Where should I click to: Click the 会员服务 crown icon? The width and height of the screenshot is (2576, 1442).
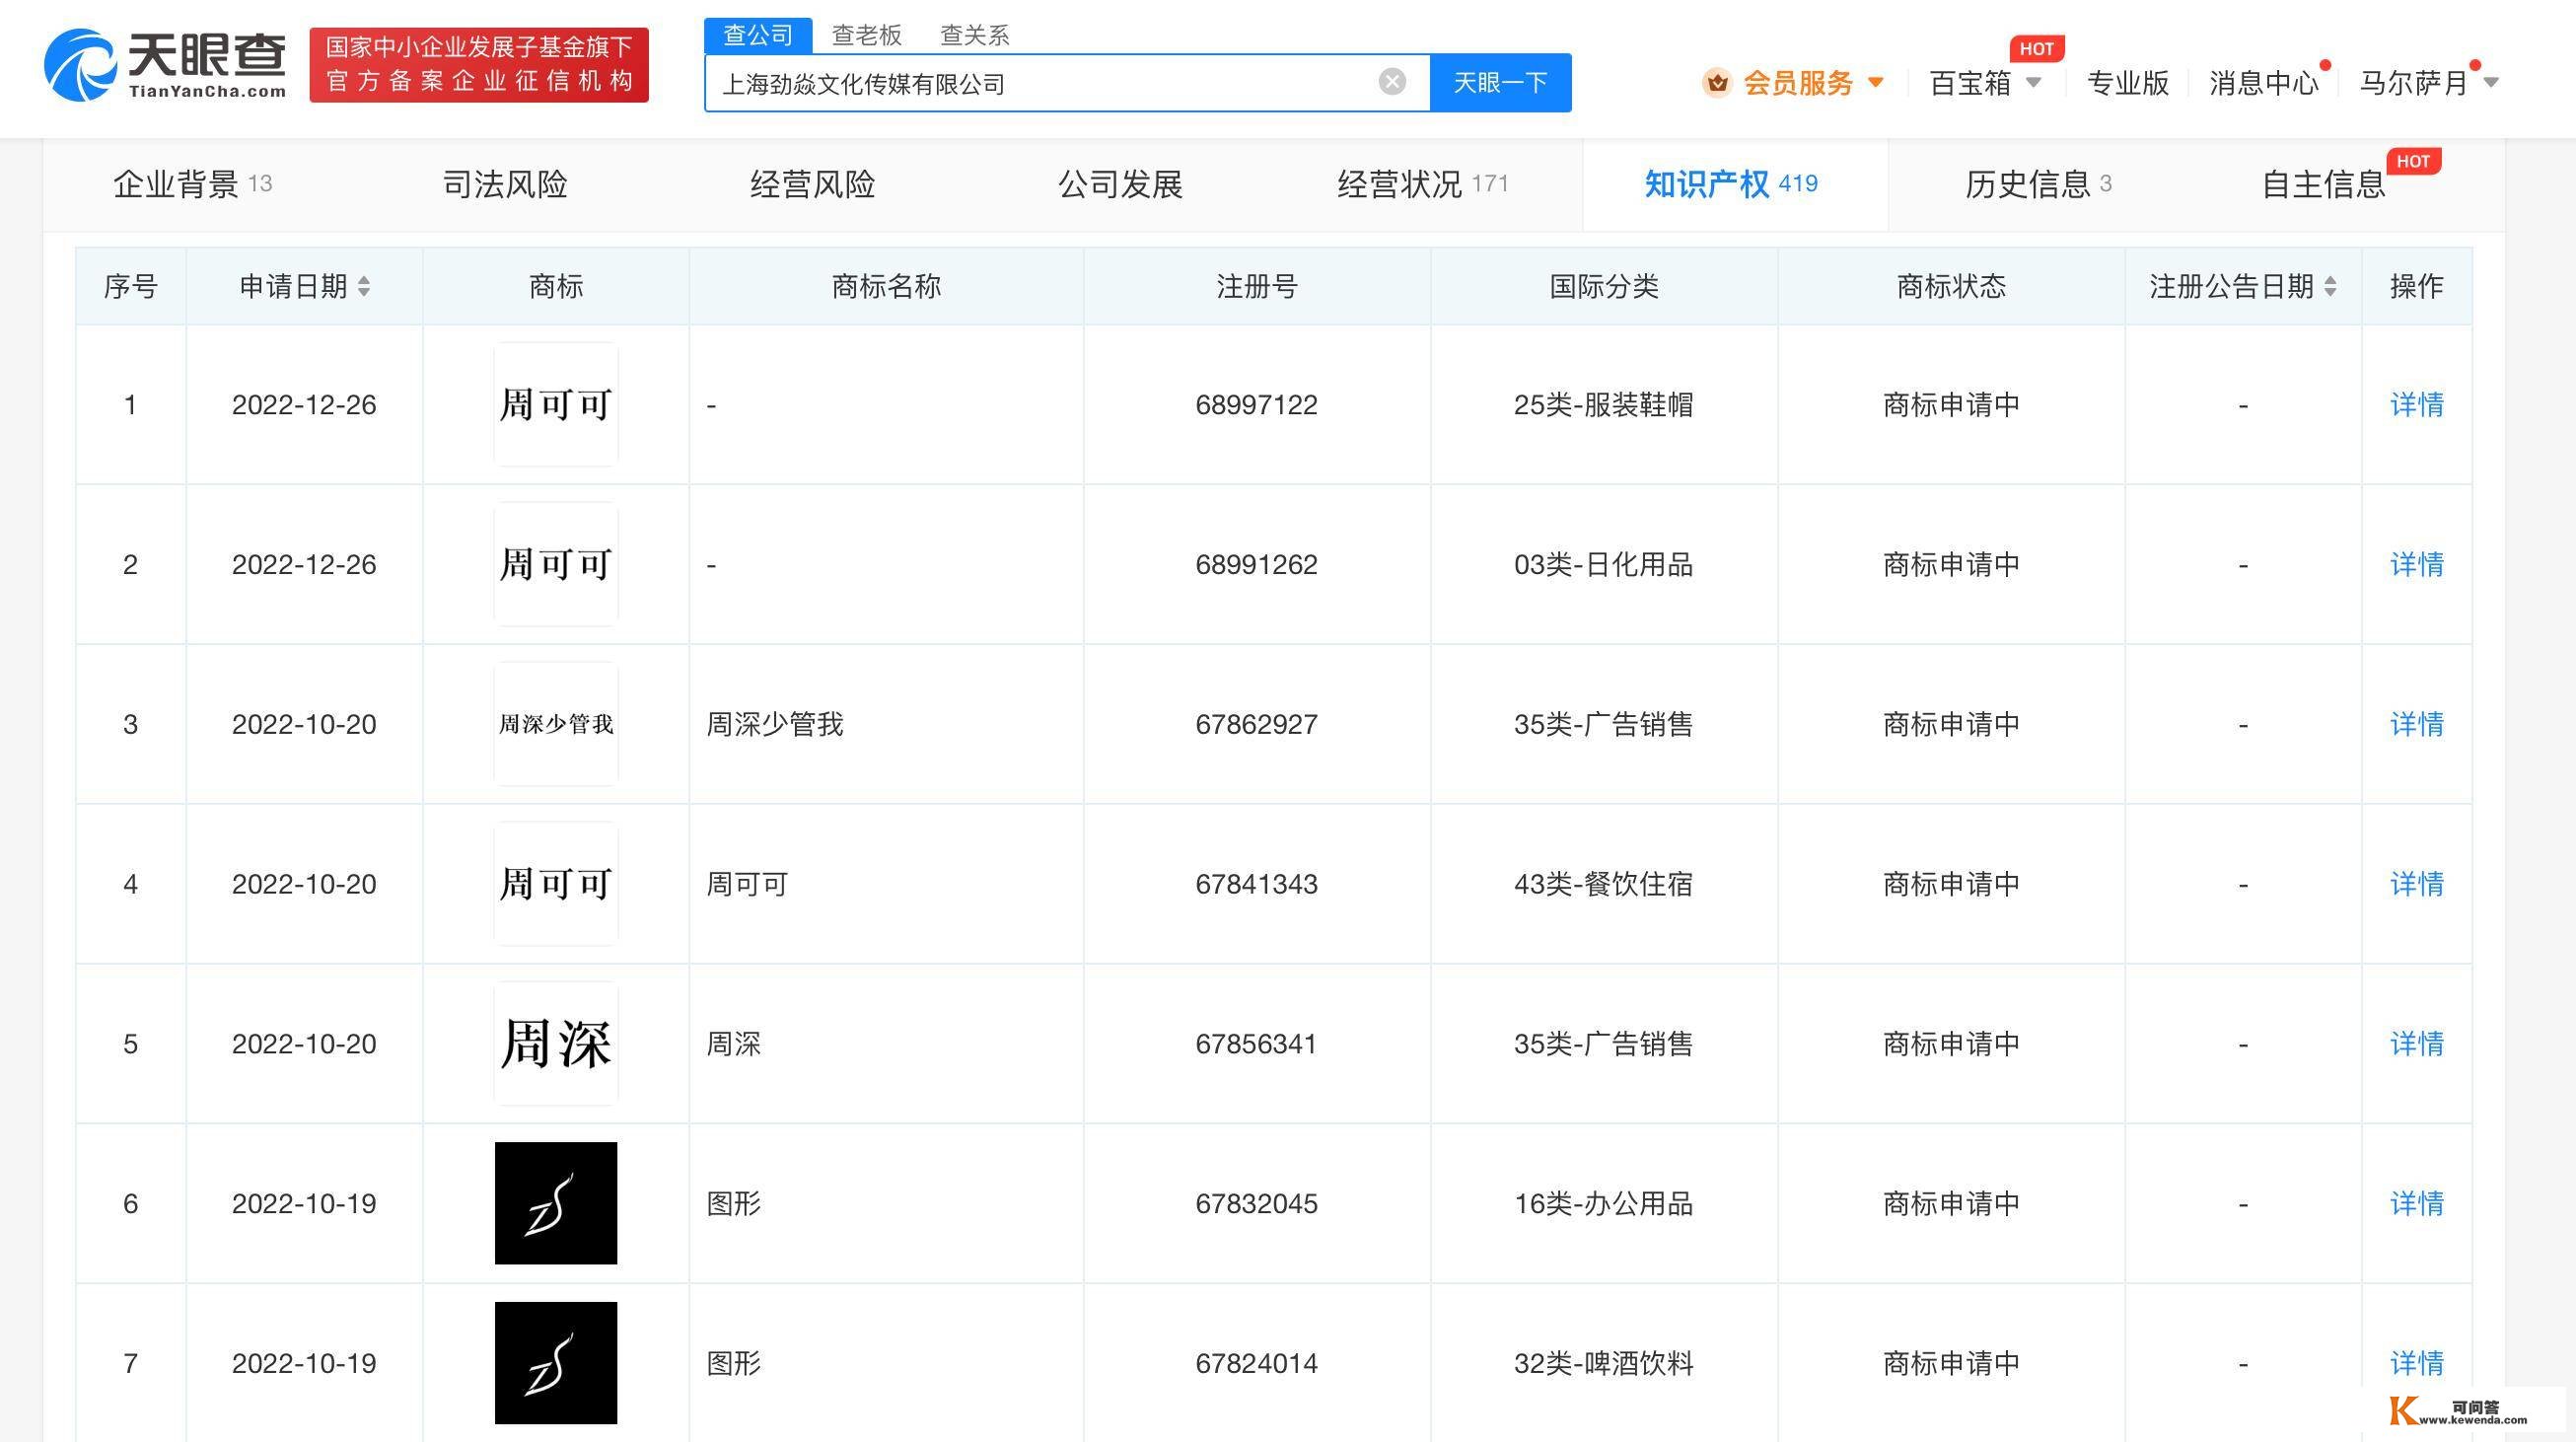(1717, 83)
